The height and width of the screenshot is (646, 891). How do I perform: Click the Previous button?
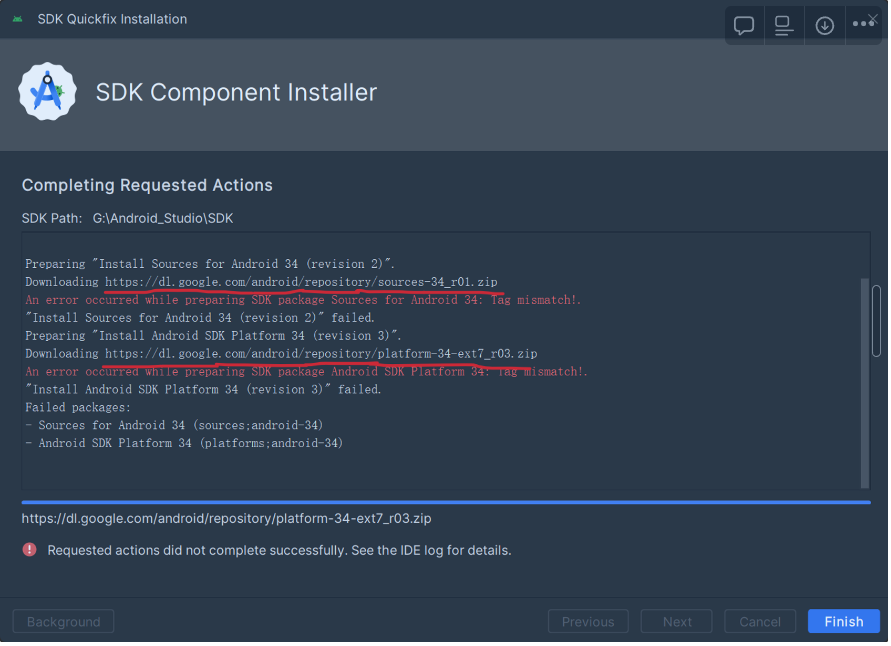click(x=588, y=622)
